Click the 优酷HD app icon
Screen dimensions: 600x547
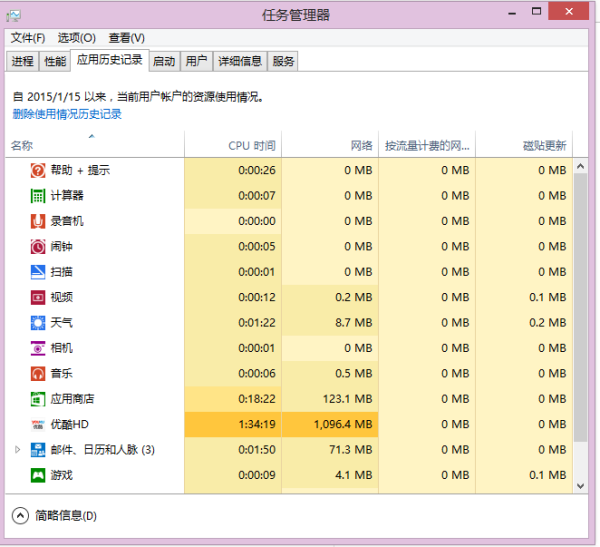[x=38, y=425]
